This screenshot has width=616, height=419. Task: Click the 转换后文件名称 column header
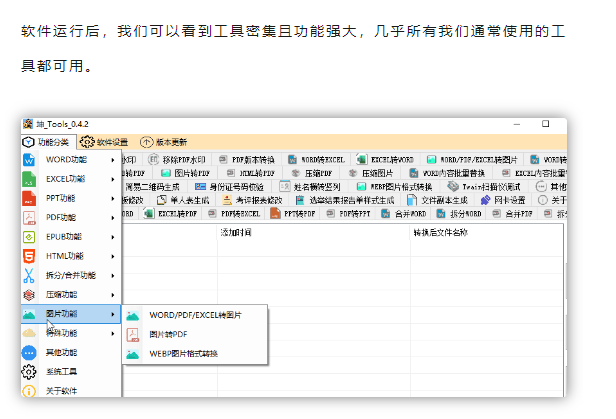coord(440,232)
